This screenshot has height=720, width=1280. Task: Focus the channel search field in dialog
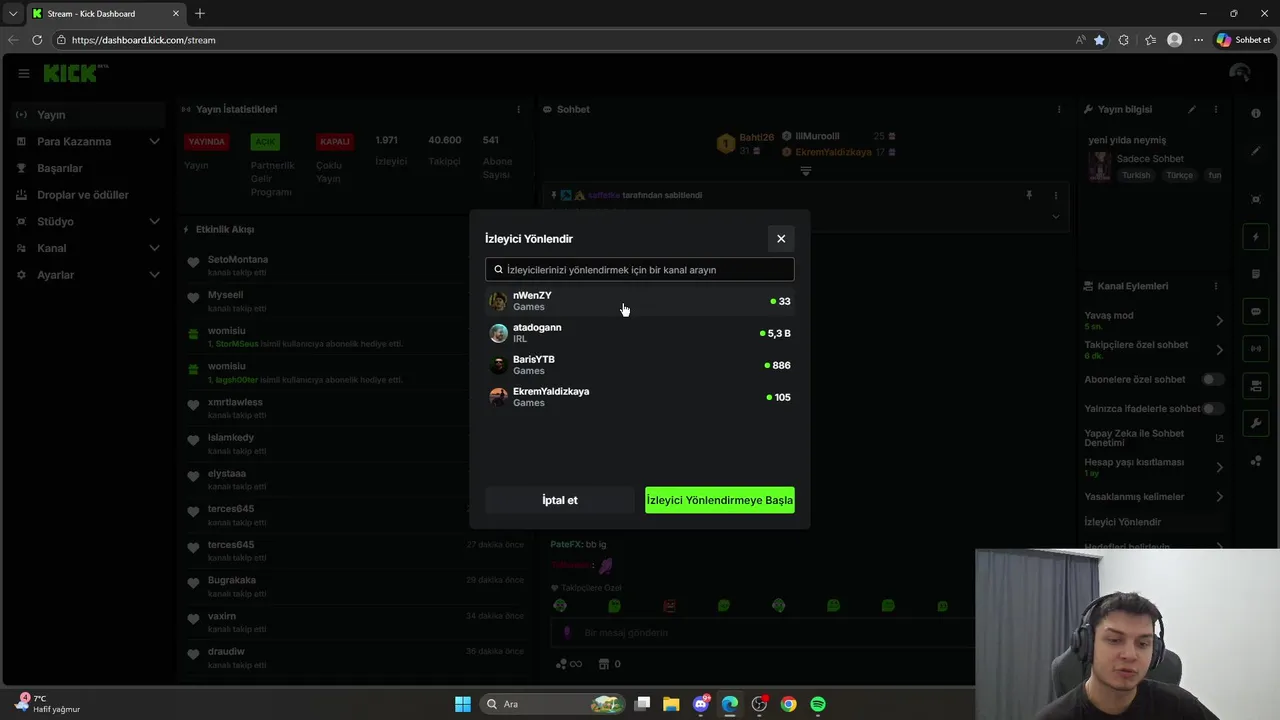coord(640,270)
